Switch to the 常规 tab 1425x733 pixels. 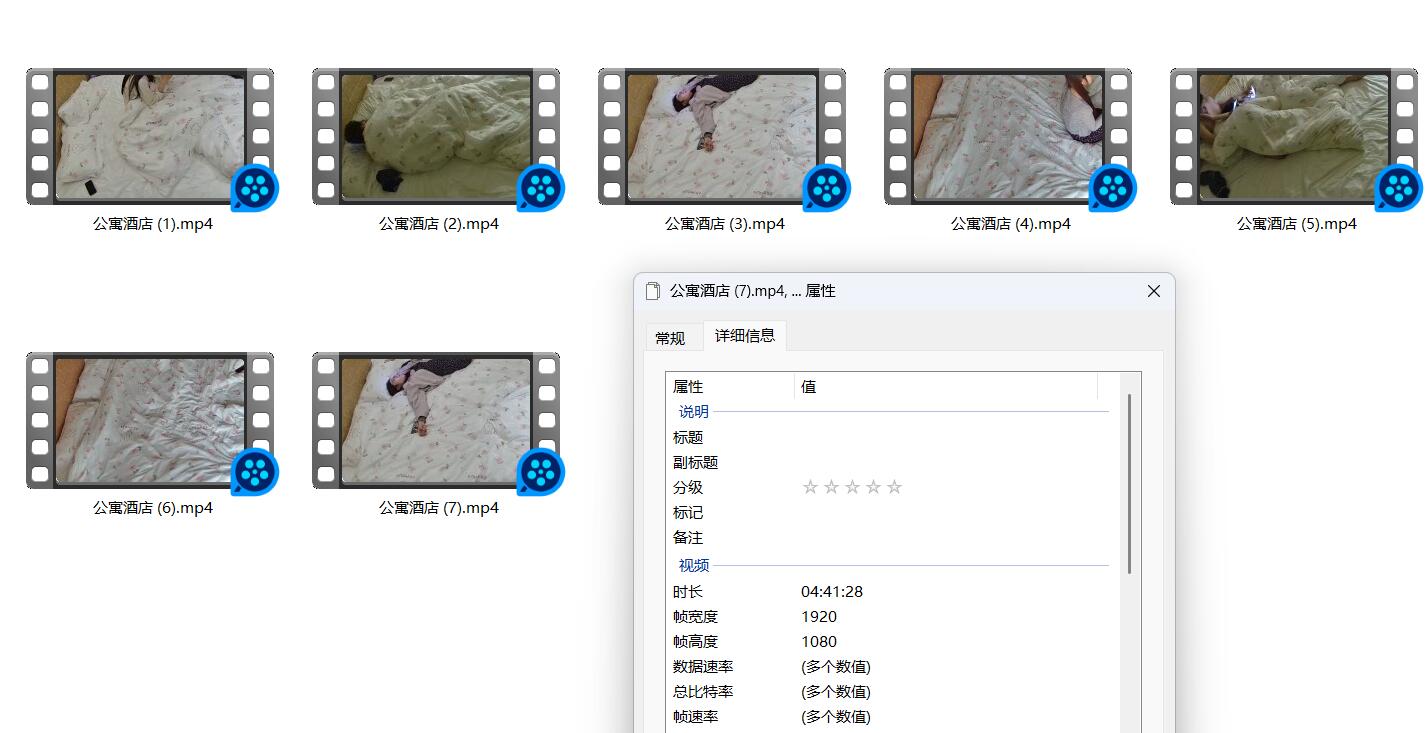coord(670,338)
